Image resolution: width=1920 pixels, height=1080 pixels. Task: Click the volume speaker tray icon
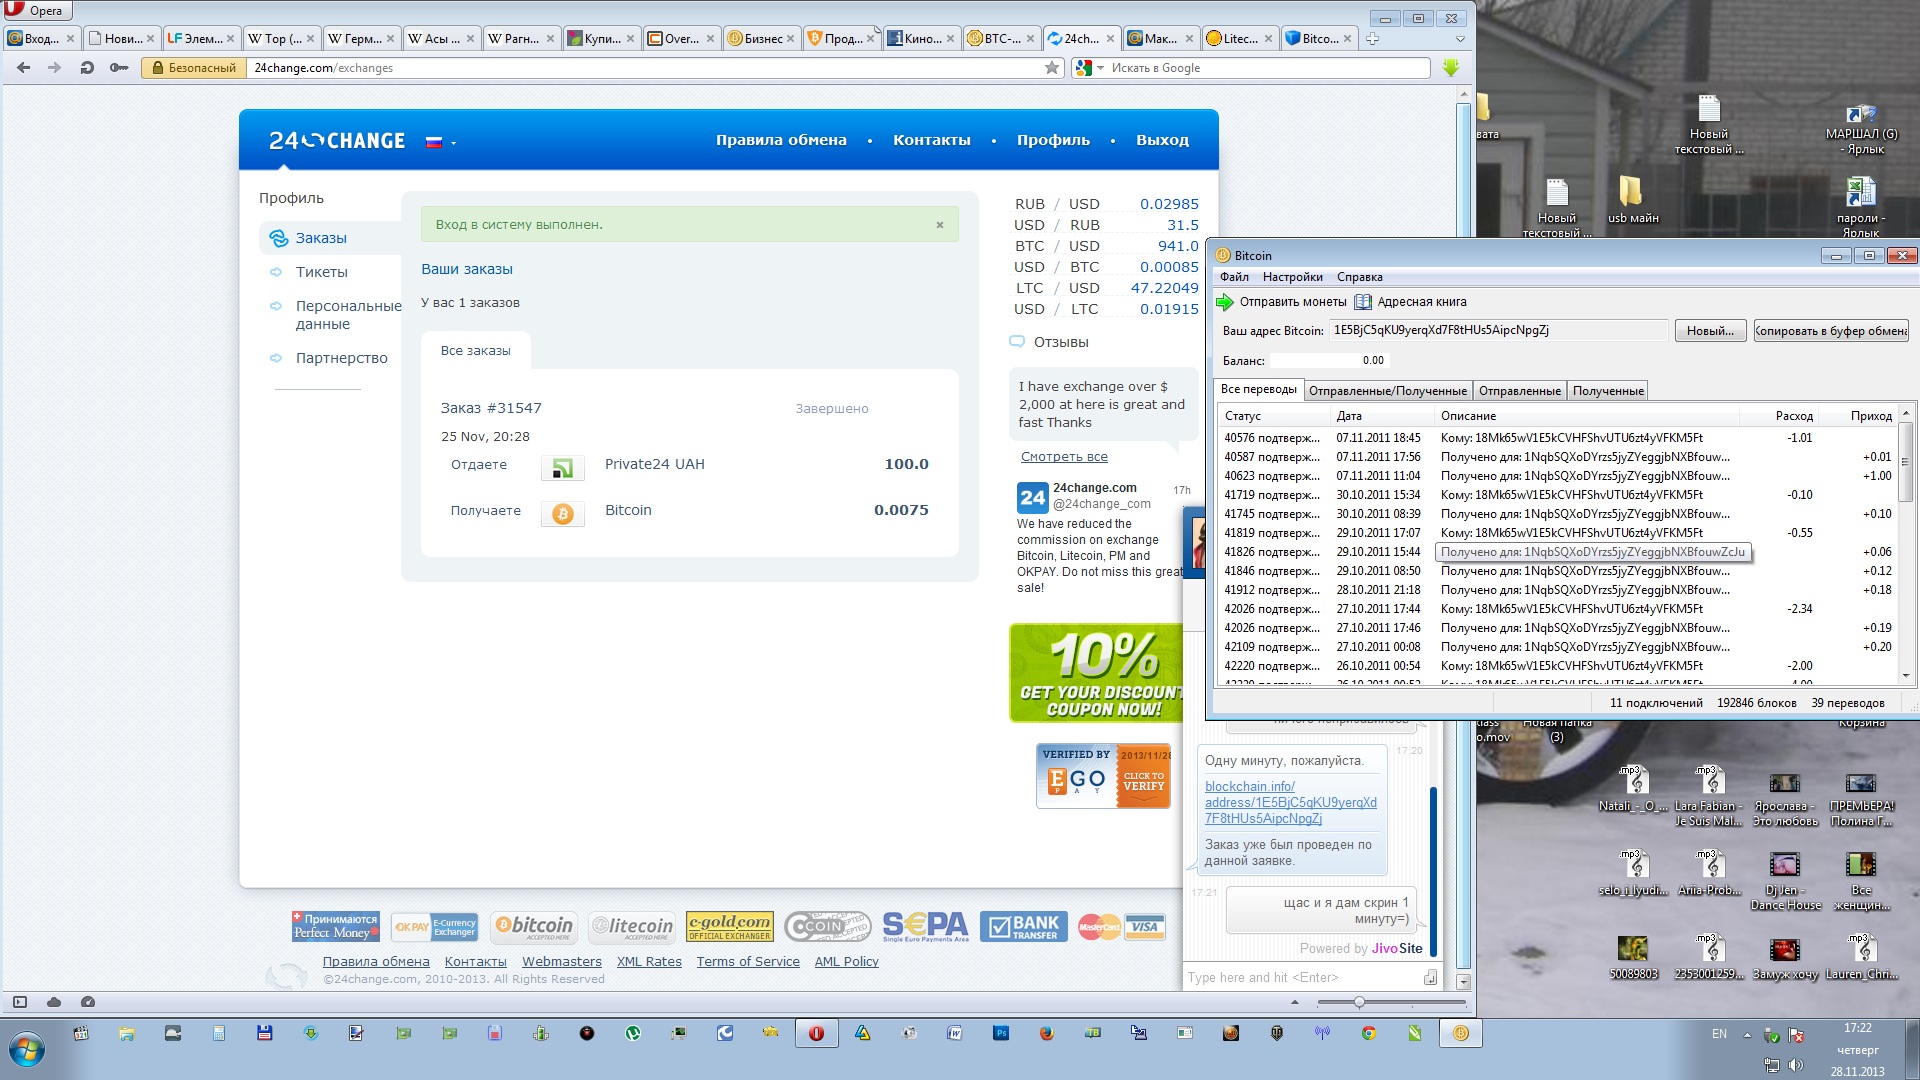pyautogui.click(x=1796, y=1066)
